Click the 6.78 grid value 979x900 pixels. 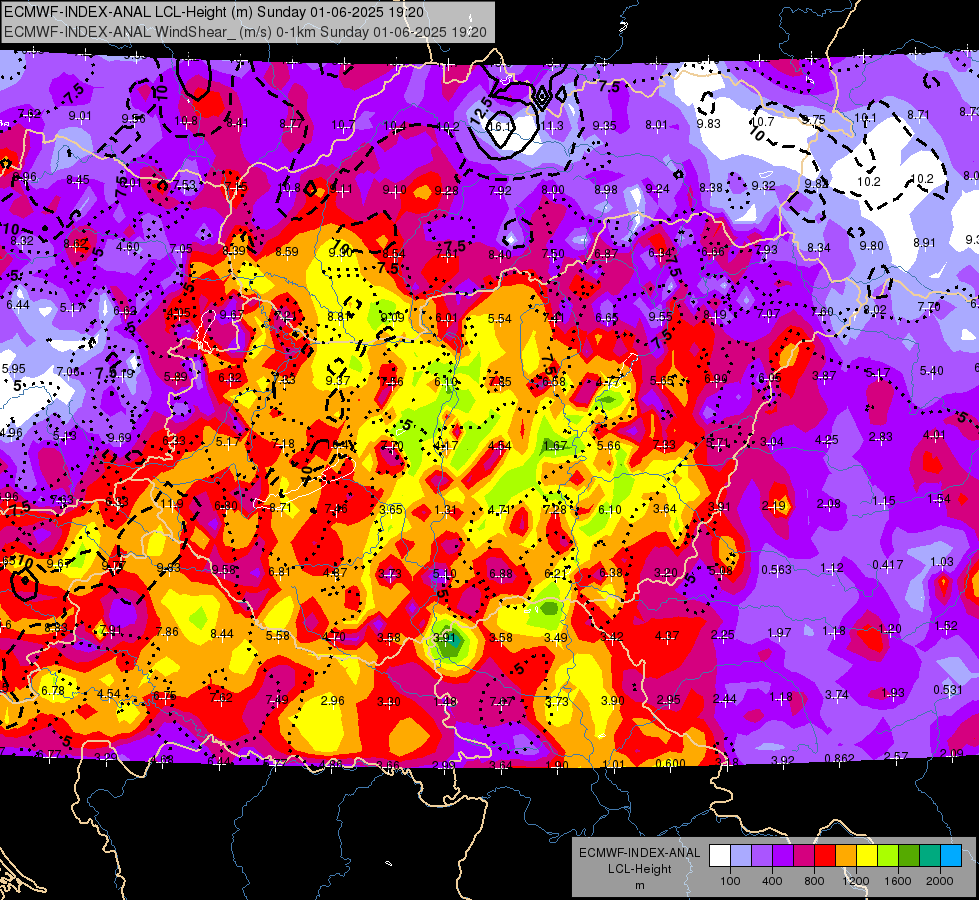53,690
